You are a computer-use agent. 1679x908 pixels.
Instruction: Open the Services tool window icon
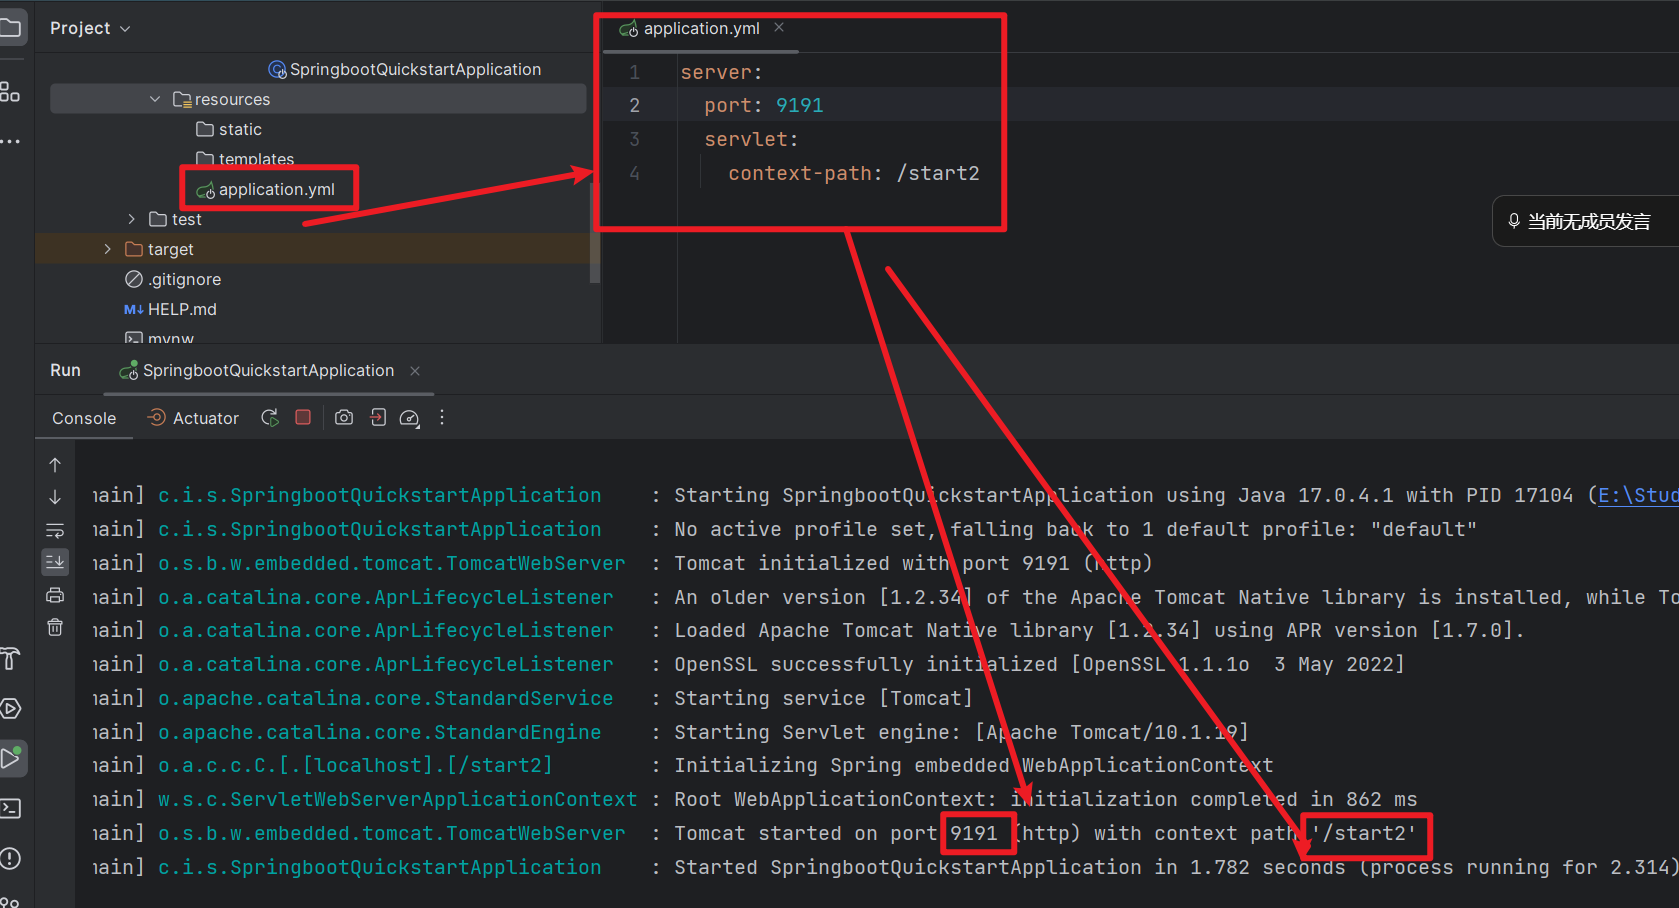10,709
